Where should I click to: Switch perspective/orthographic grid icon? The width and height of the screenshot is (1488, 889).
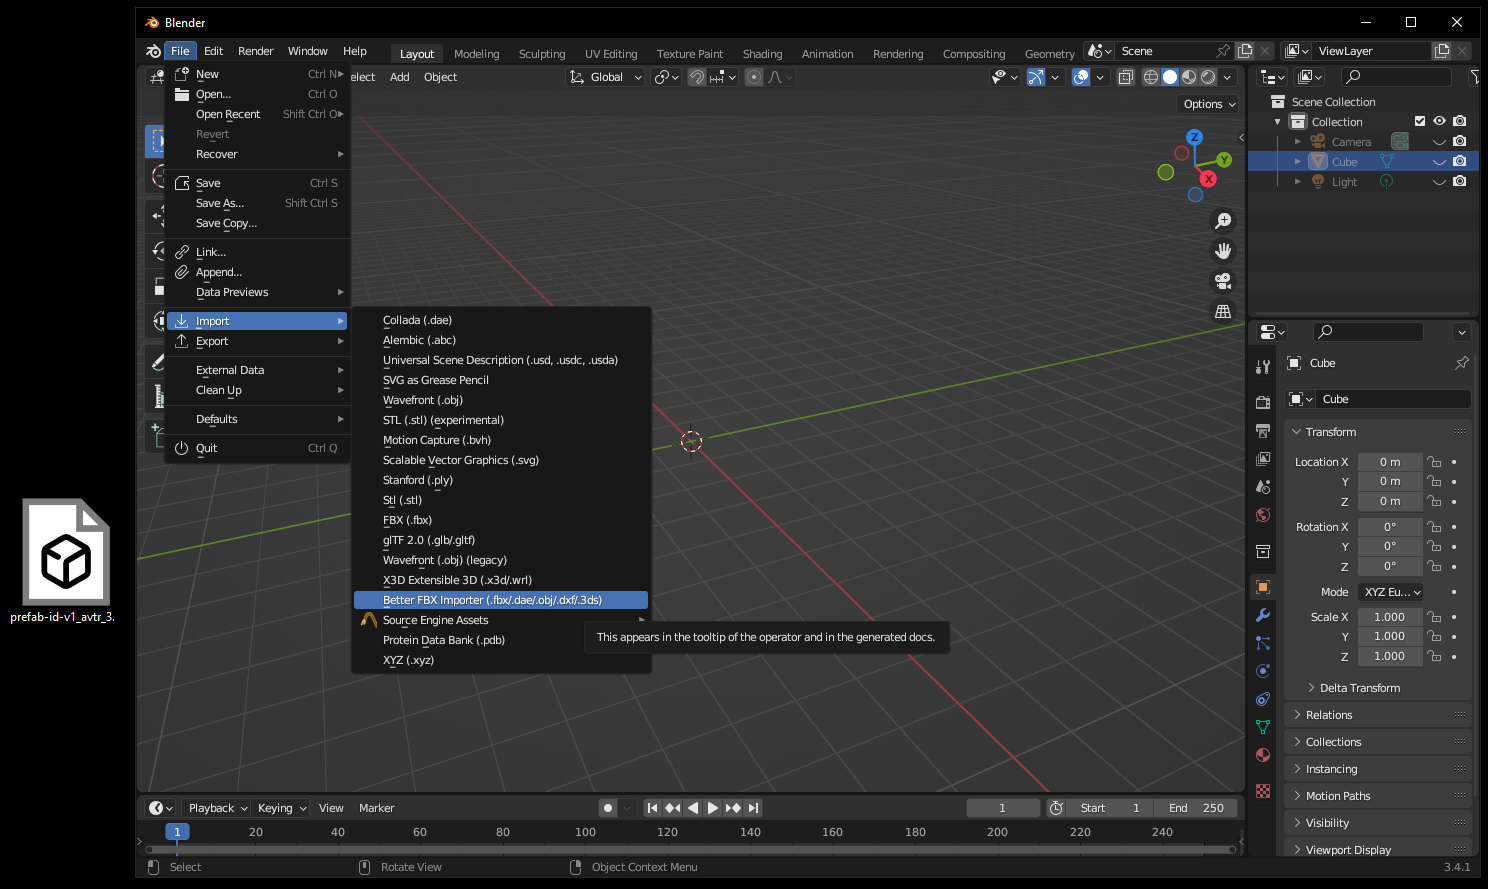click(1222, 311)
